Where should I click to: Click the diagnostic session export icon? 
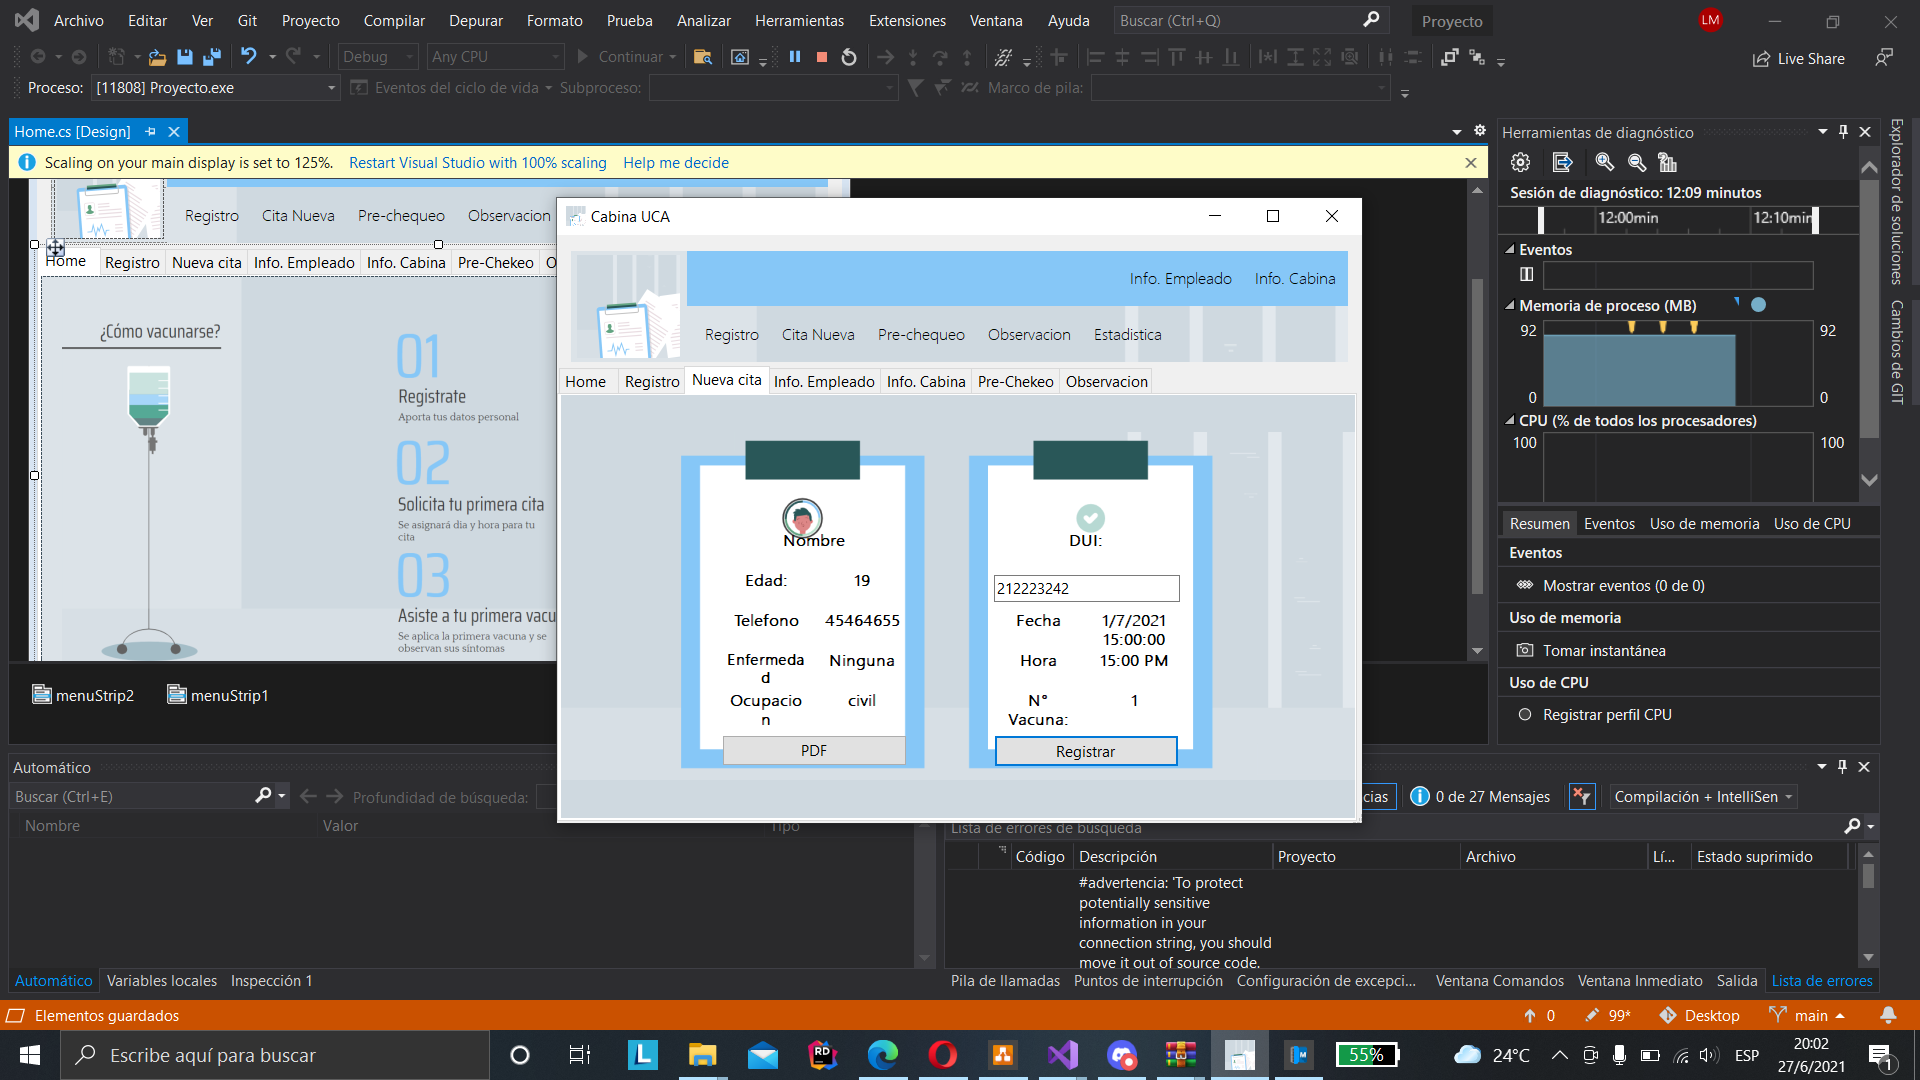click(x=1562, y=162)
